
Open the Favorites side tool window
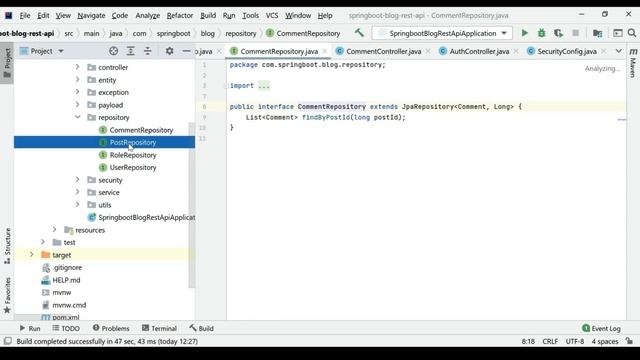coord(7,295)
